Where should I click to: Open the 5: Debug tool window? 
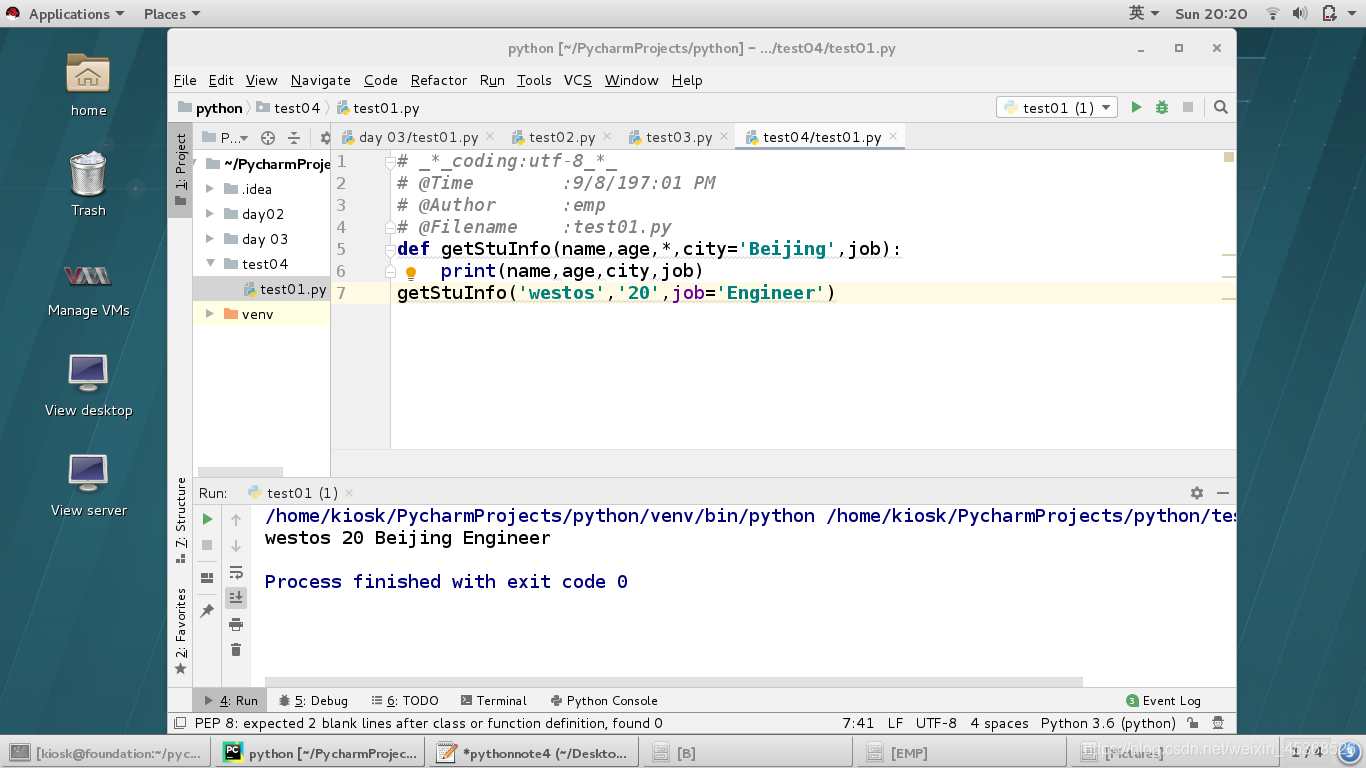pyautogui.click(x=313, y=701)
